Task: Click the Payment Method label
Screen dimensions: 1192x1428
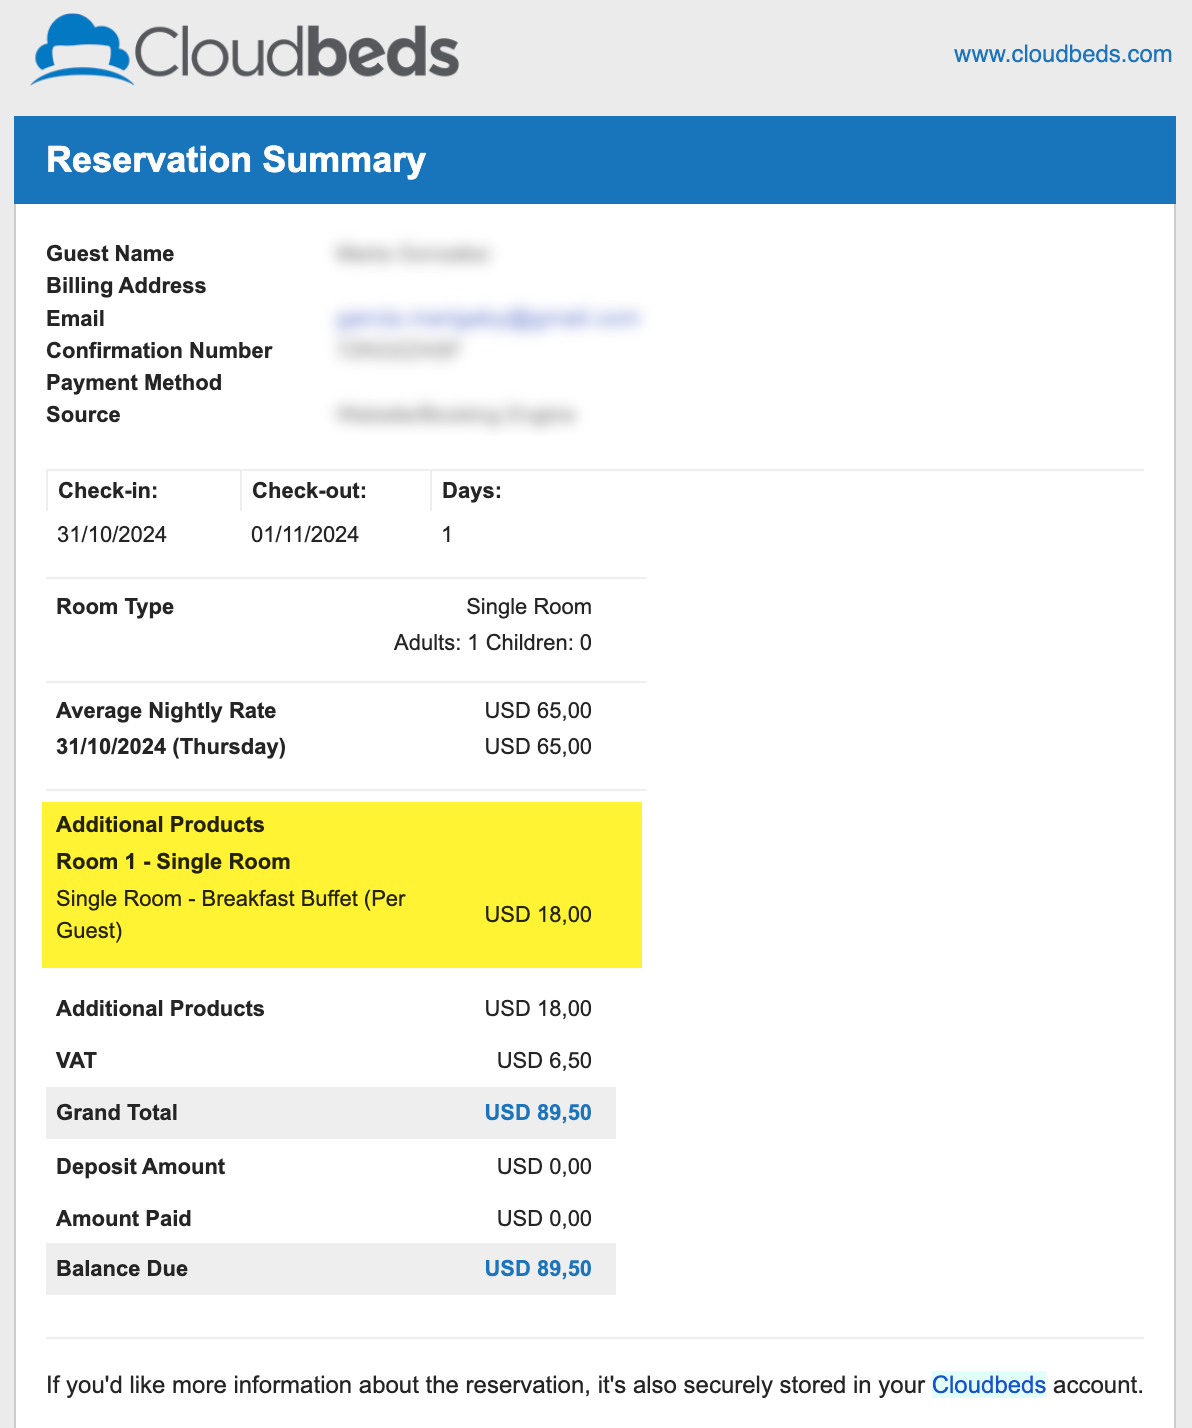Action: point(134,383)
